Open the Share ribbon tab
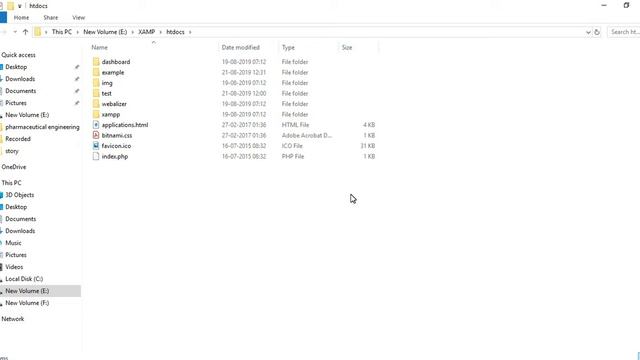The width and height of the screenshot is (640, 360). 51,18
